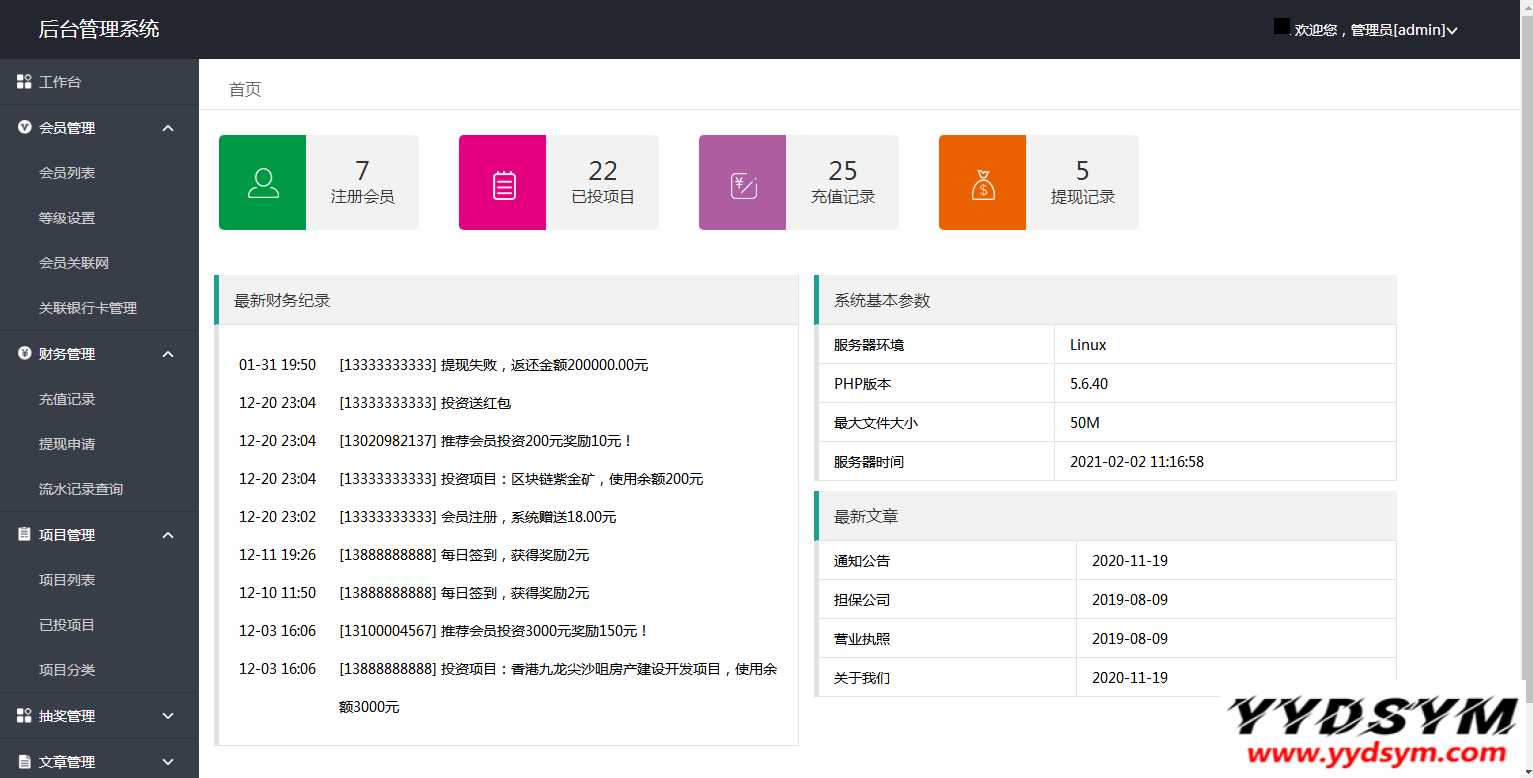Click the 后台管理系统 header title
The width and height of the screenshot is (1533, 778).
[99, 29]
